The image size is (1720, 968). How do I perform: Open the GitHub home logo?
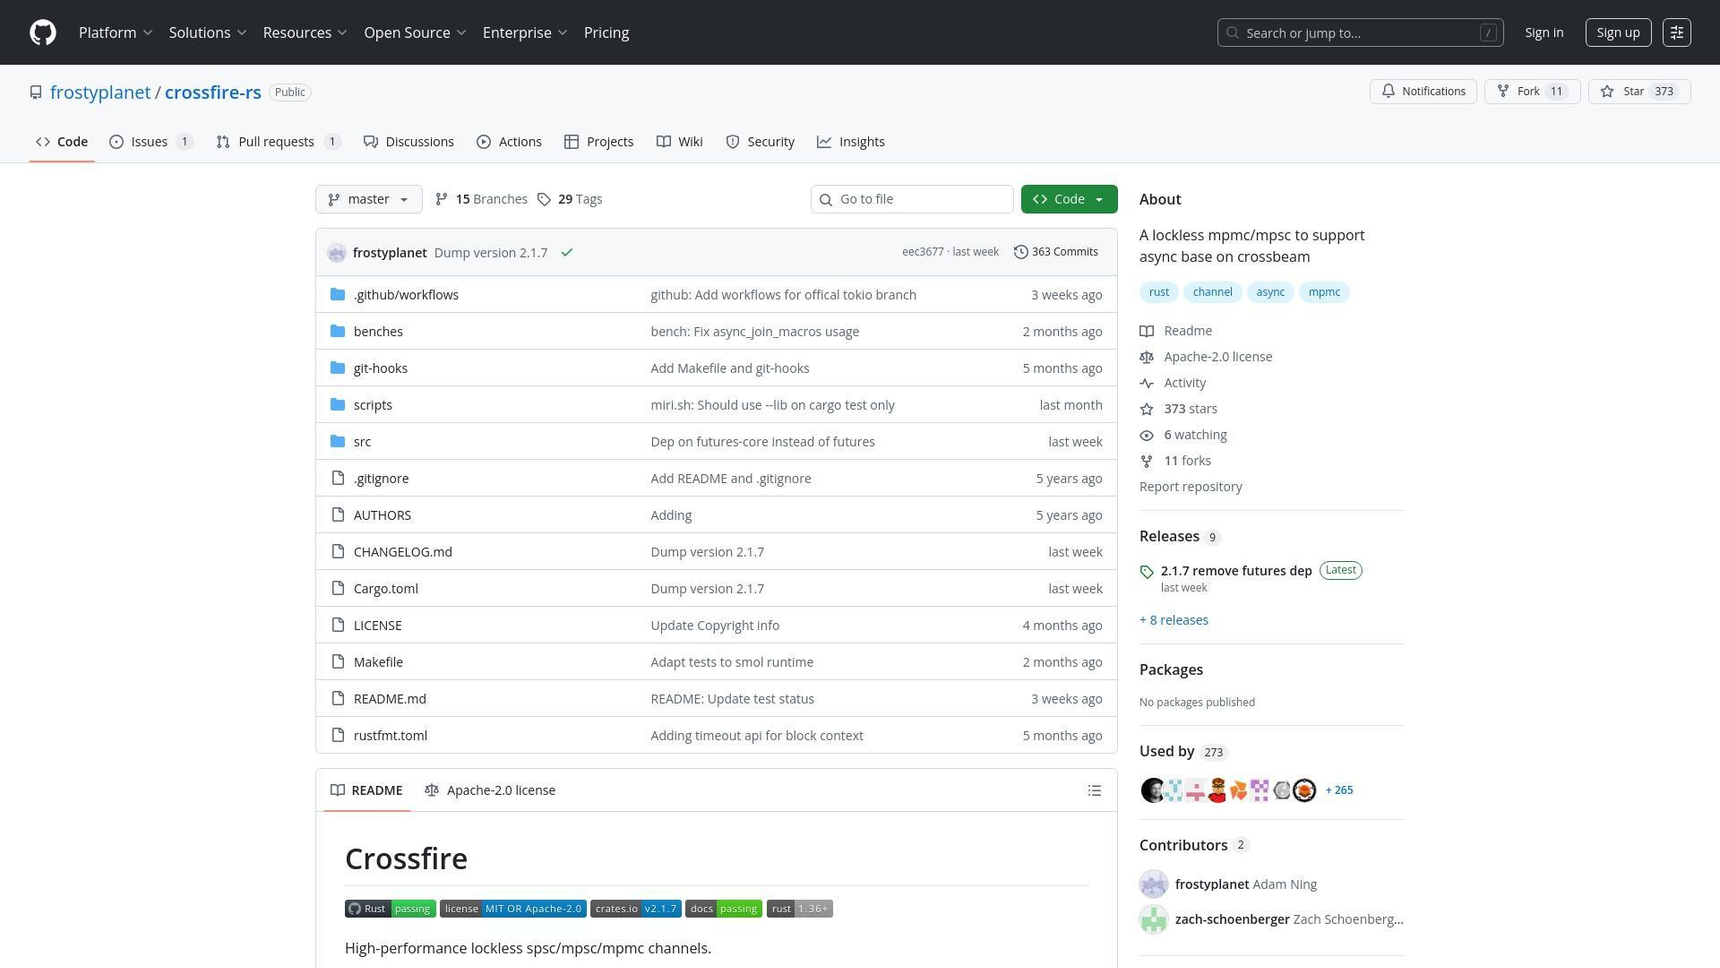43,32
